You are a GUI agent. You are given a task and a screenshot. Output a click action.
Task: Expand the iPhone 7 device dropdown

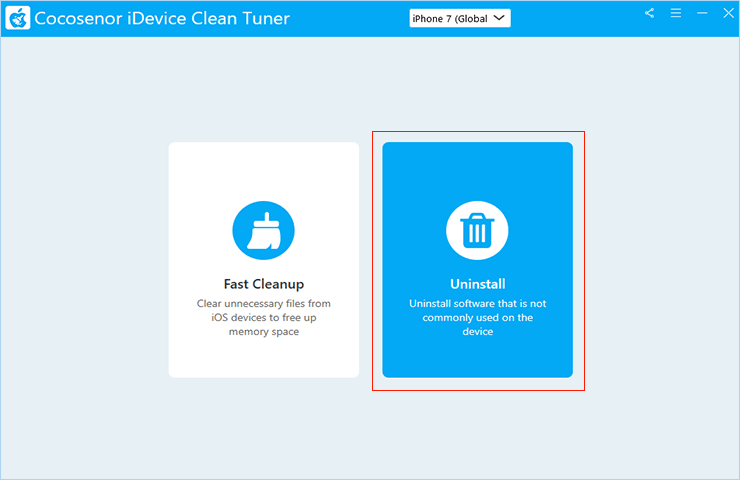coord(460,18)
